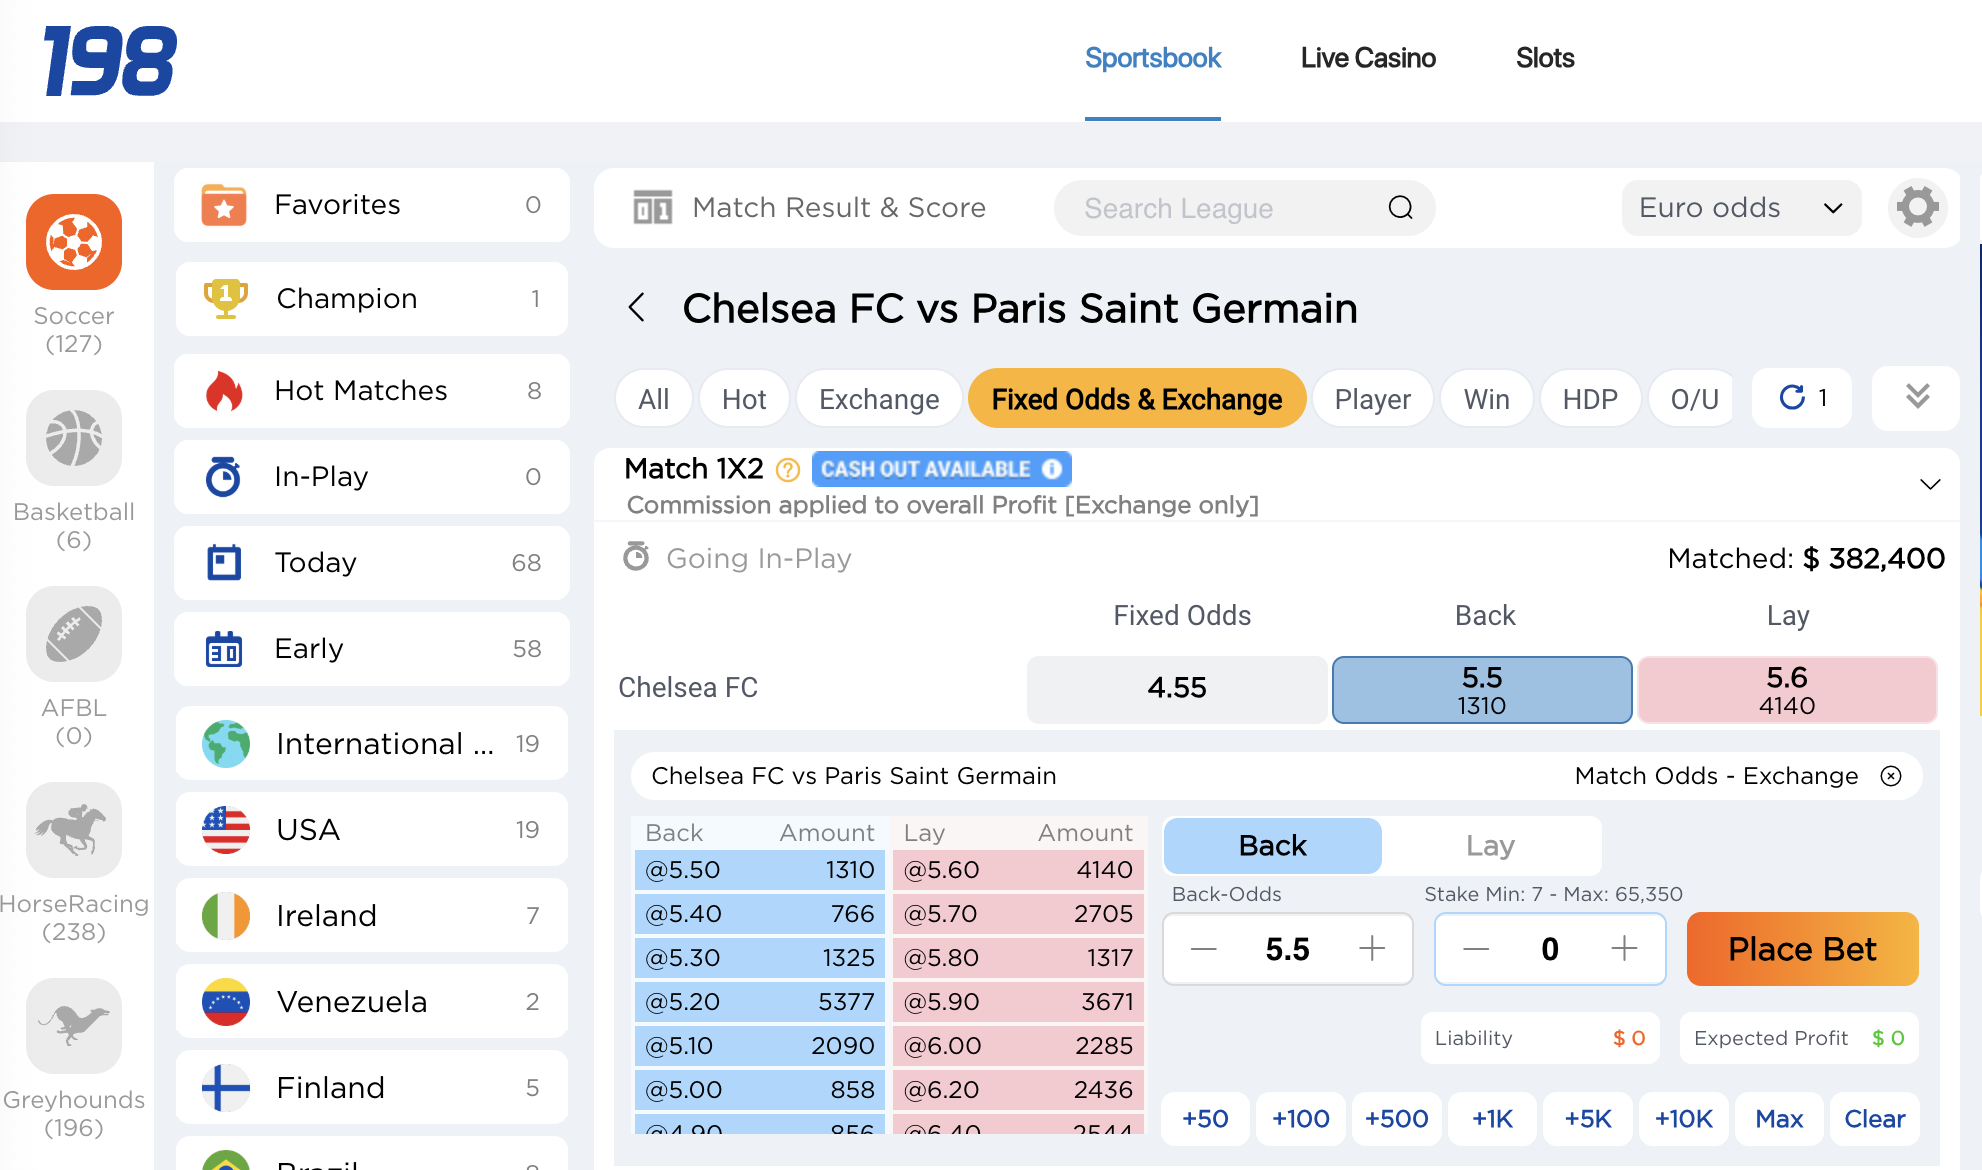Go back using the left arrow
1982x1170 pixels.
coord(637,308)
